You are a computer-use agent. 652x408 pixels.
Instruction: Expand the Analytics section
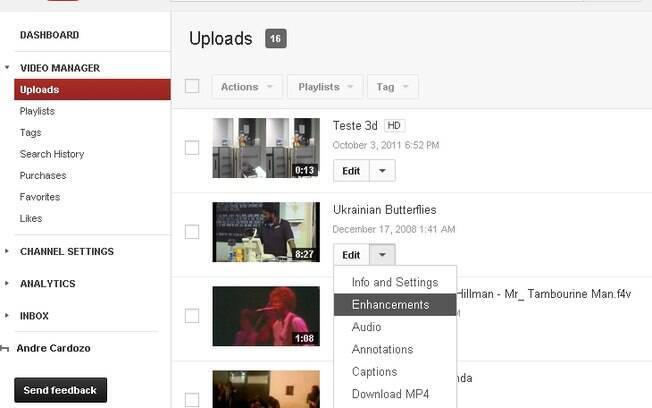[7, 283]
